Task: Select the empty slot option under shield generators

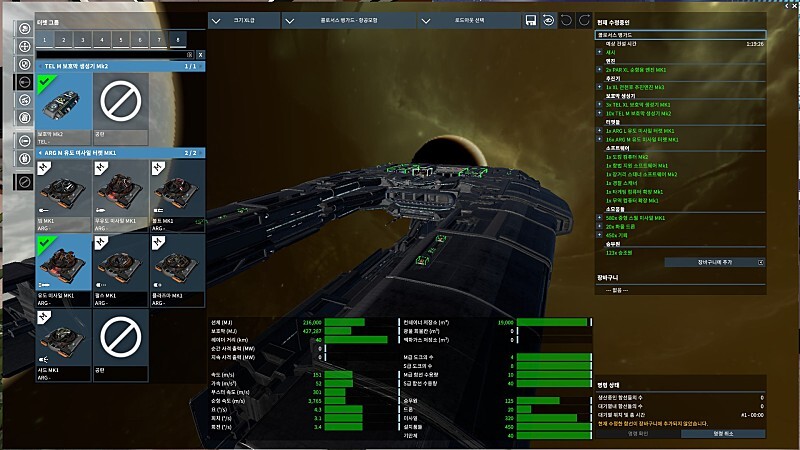Action: pyautogui.click(x=120, y=109)
